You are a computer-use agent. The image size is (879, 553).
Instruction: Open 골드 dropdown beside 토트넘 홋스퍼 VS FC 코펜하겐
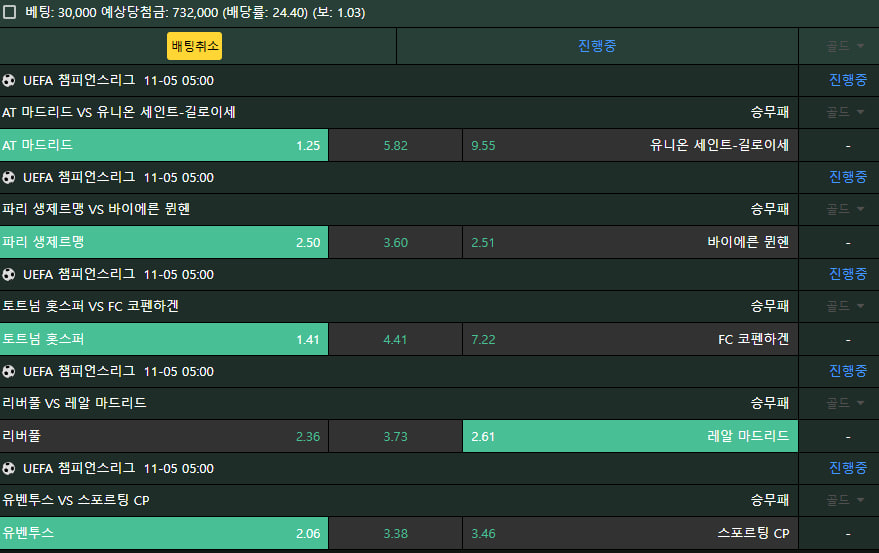click(x=845, y=306)
